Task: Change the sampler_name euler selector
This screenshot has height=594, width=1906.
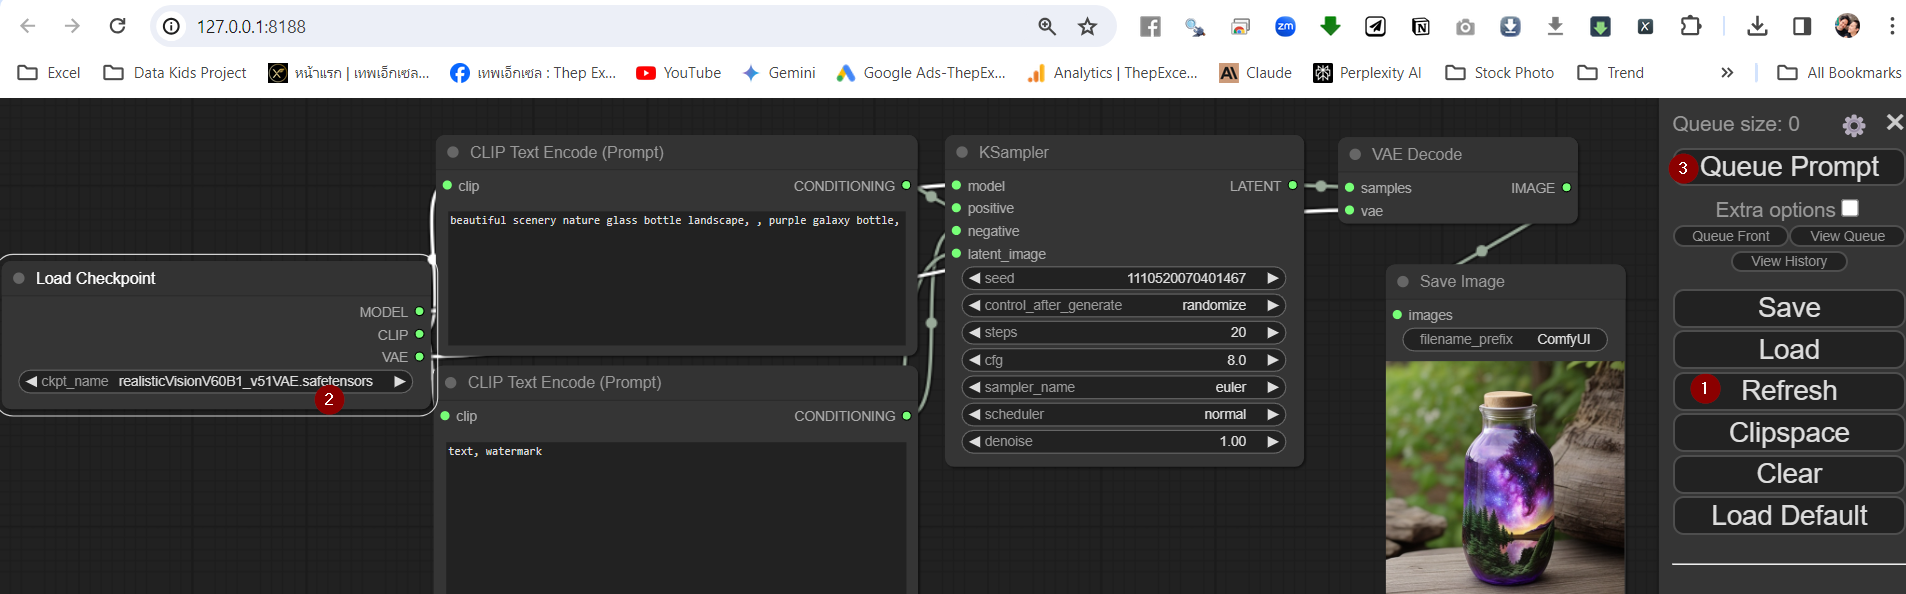Action: coord(1123,387)
